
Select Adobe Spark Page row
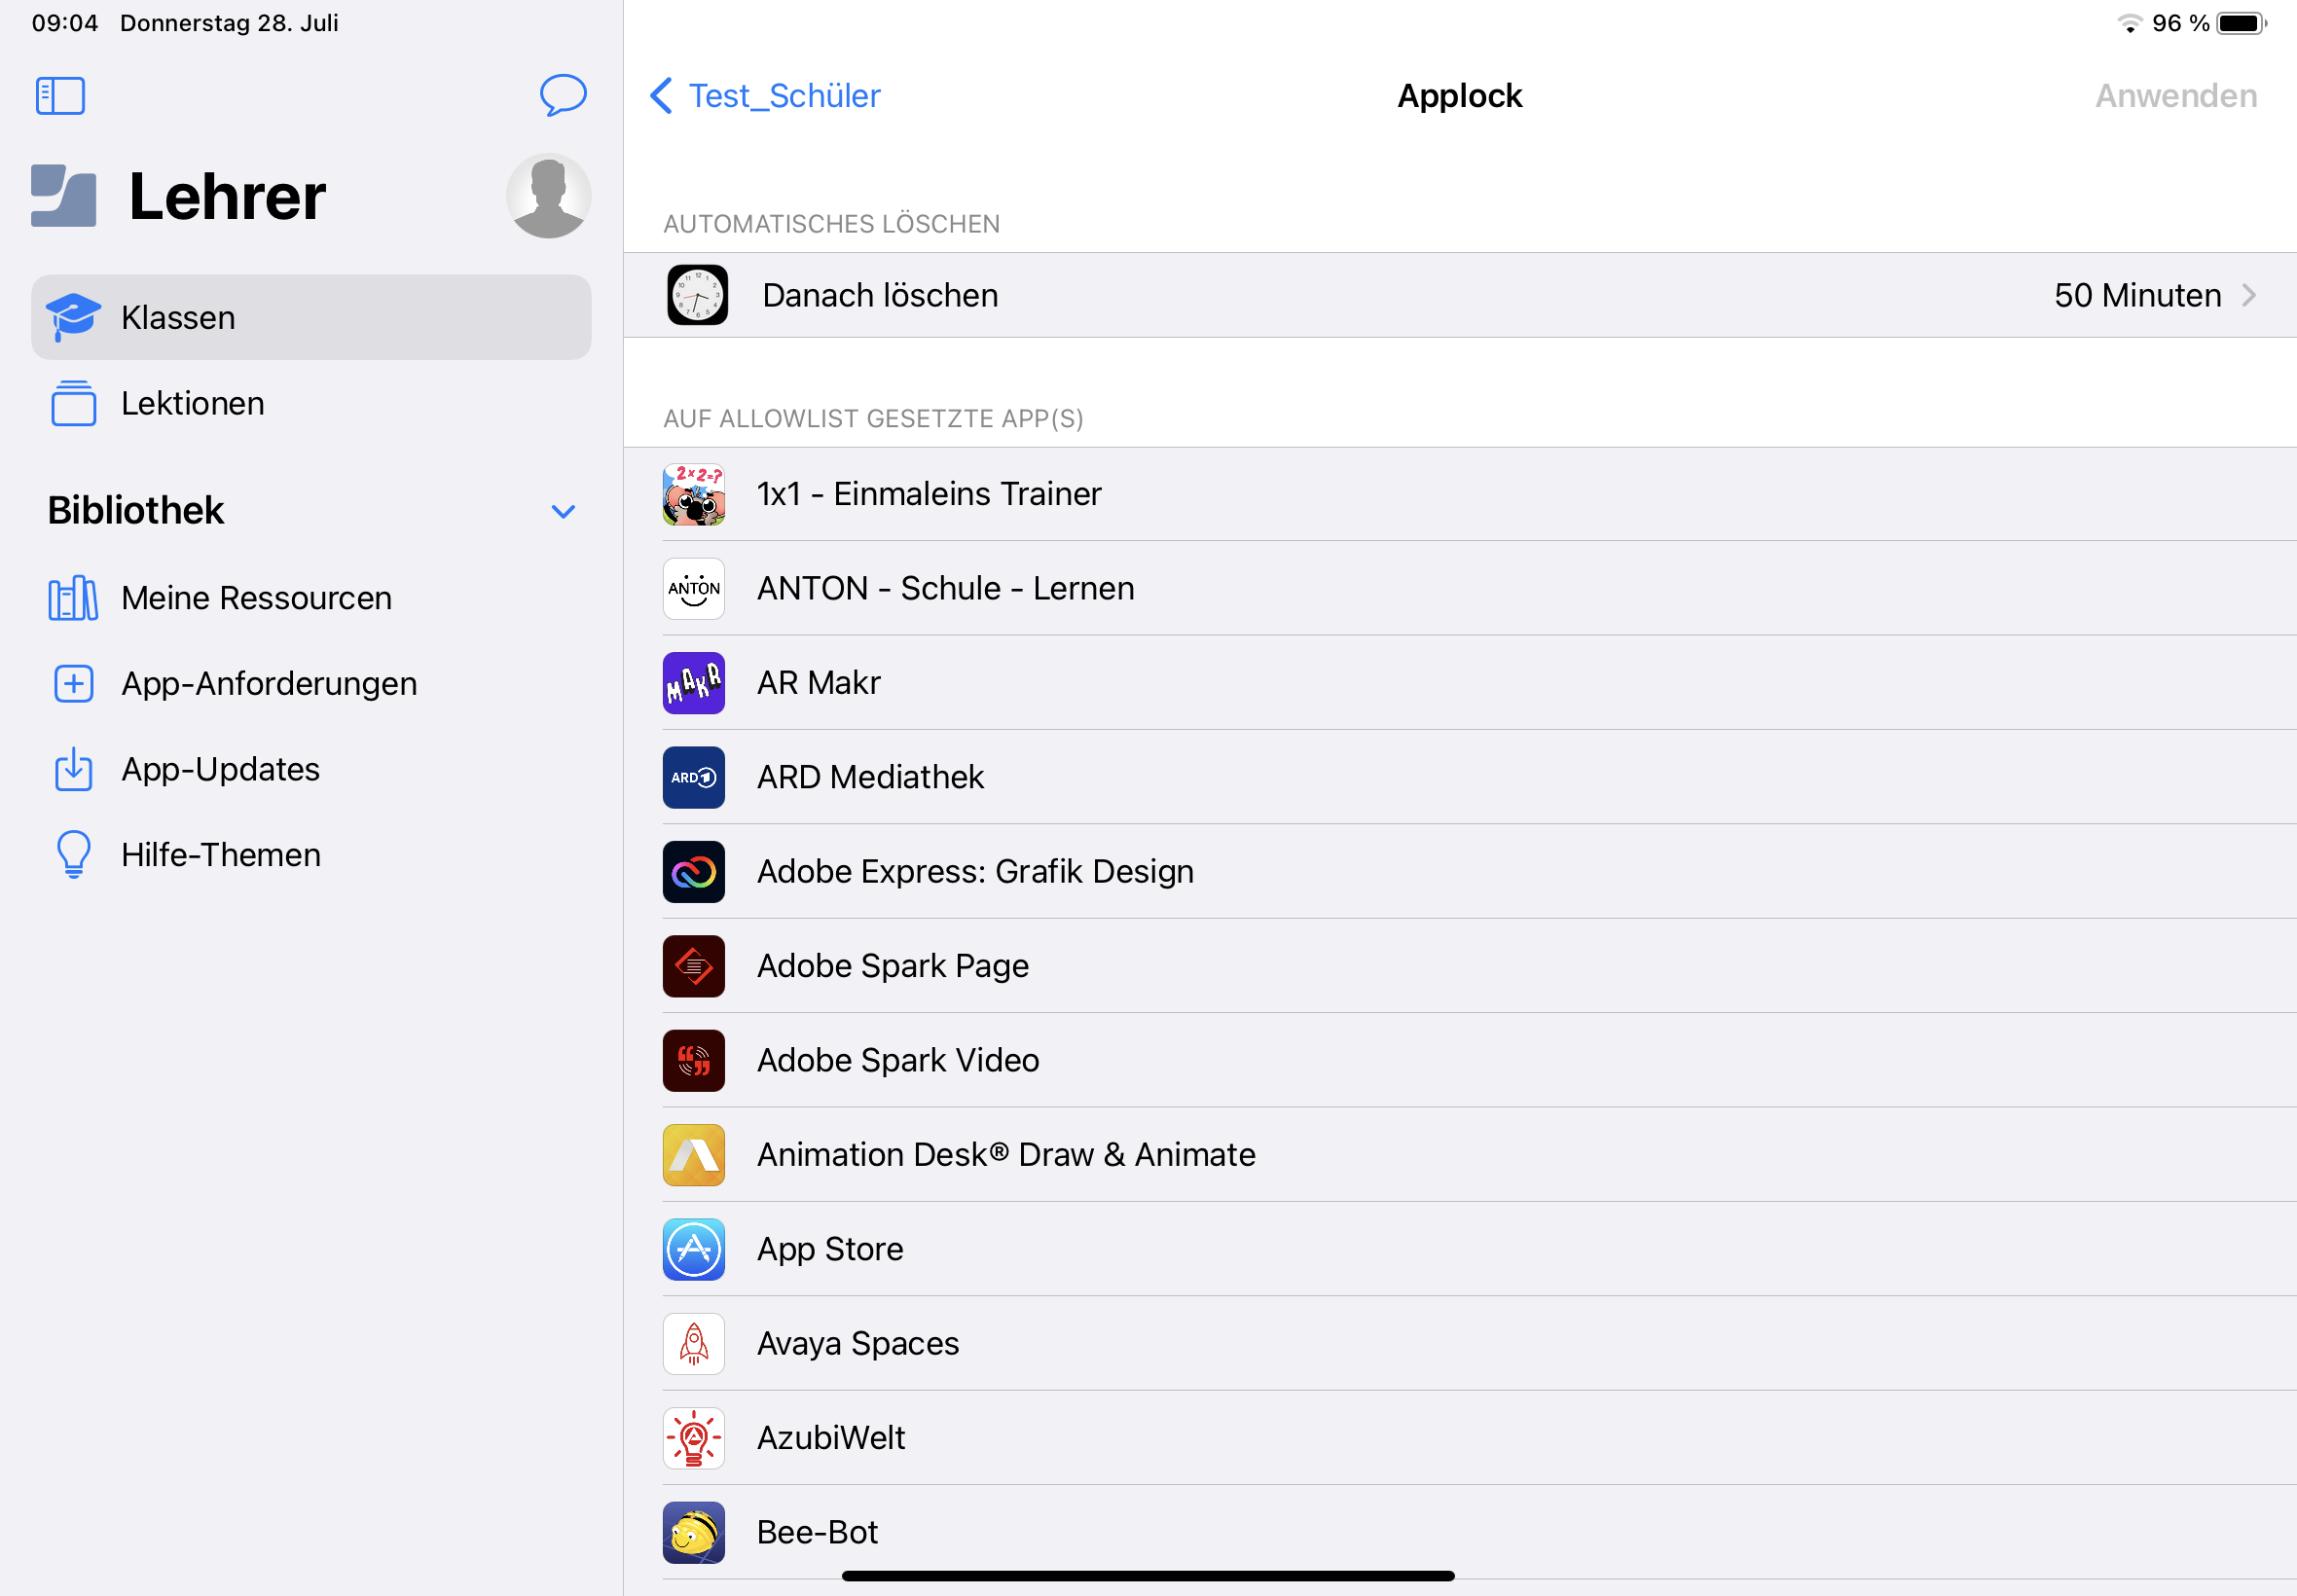click(1459, 966)
